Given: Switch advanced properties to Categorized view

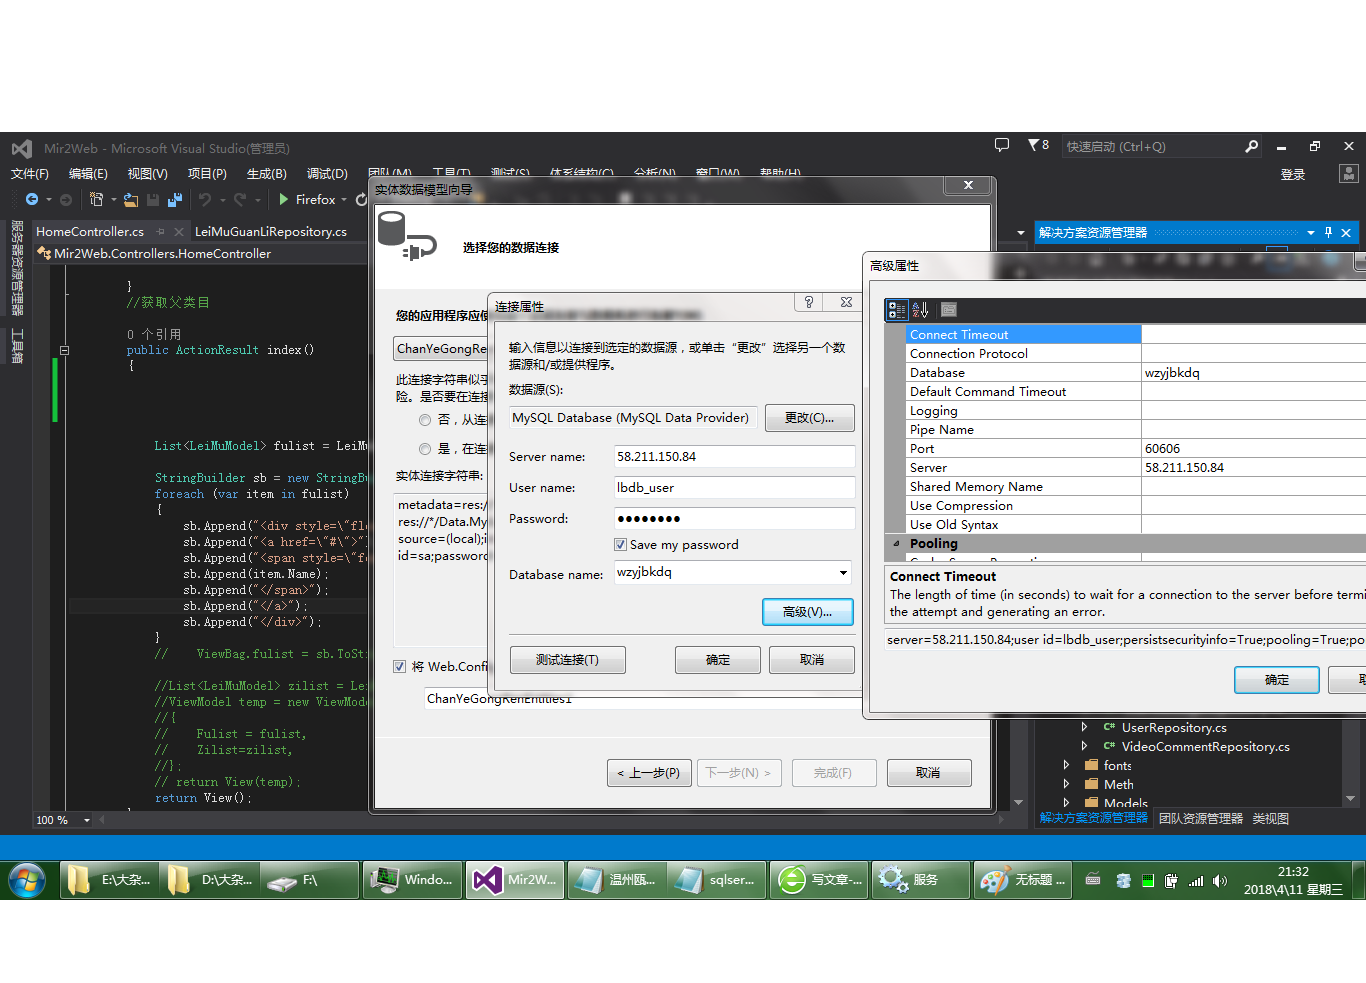Looking at the screenshot, I should (897, 310).
